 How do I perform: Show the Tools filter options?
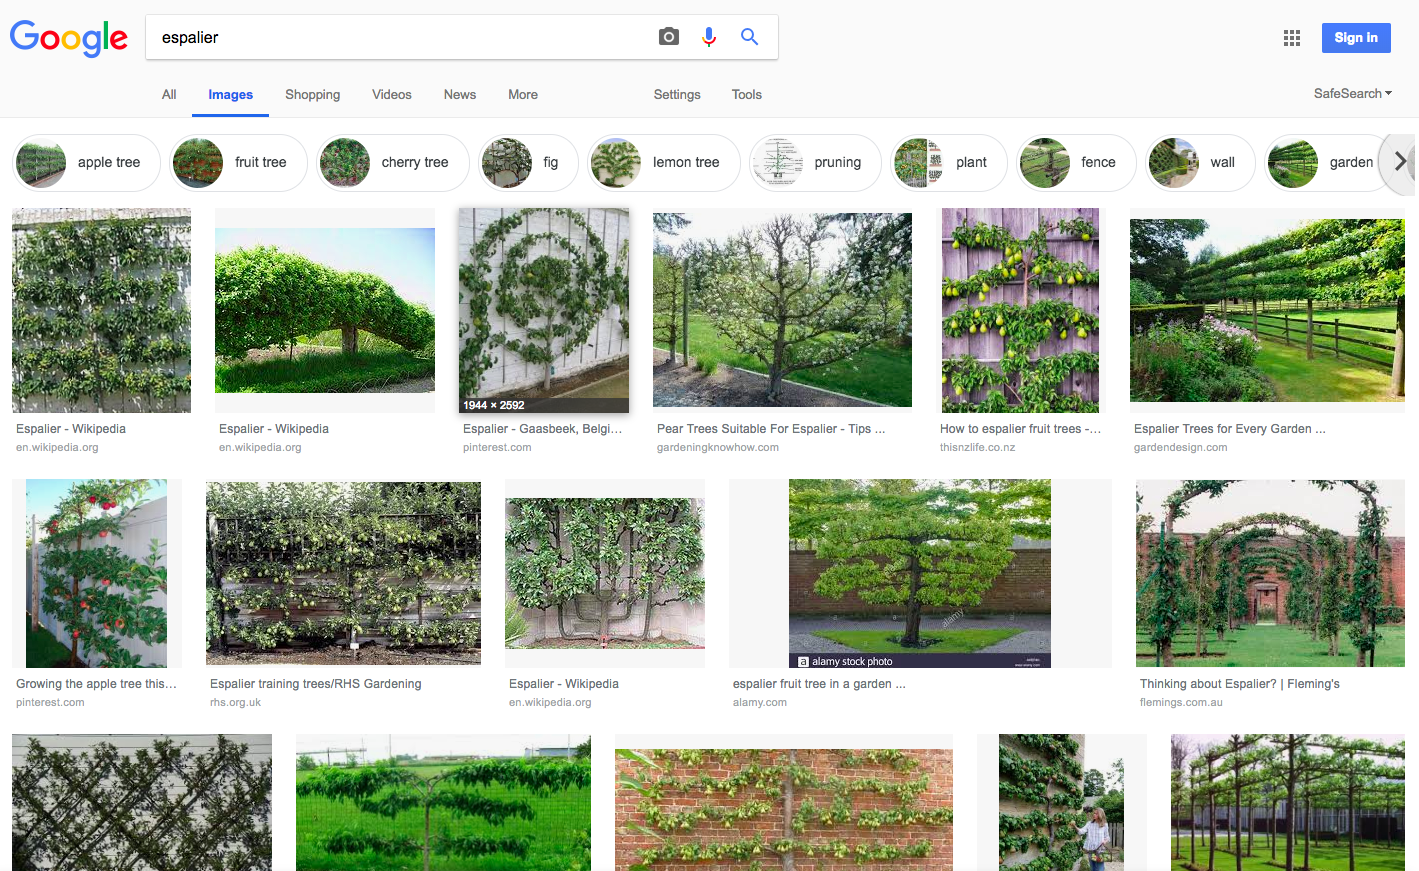click(x=746, y=95)
